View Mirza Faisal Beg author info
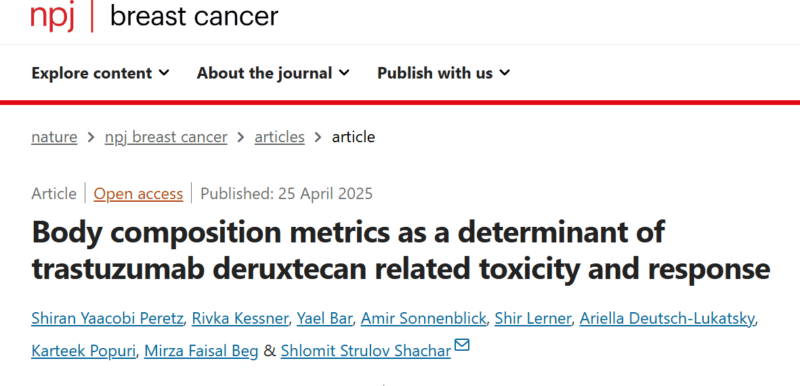The width and height of the screenshot is (800, 386). pyautogui.click(x=201, y=351)
